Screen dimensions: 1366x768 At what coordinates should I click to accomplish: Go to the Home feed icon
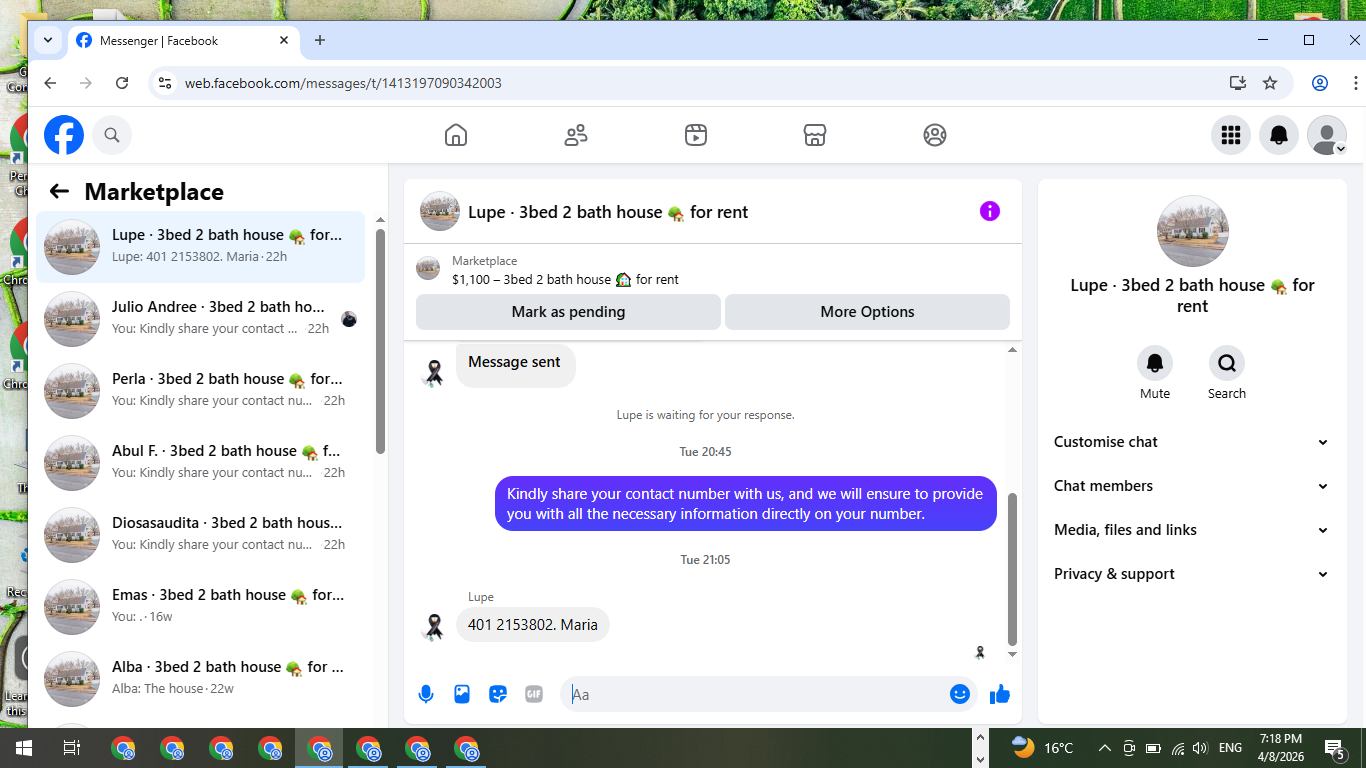(456, 135)
